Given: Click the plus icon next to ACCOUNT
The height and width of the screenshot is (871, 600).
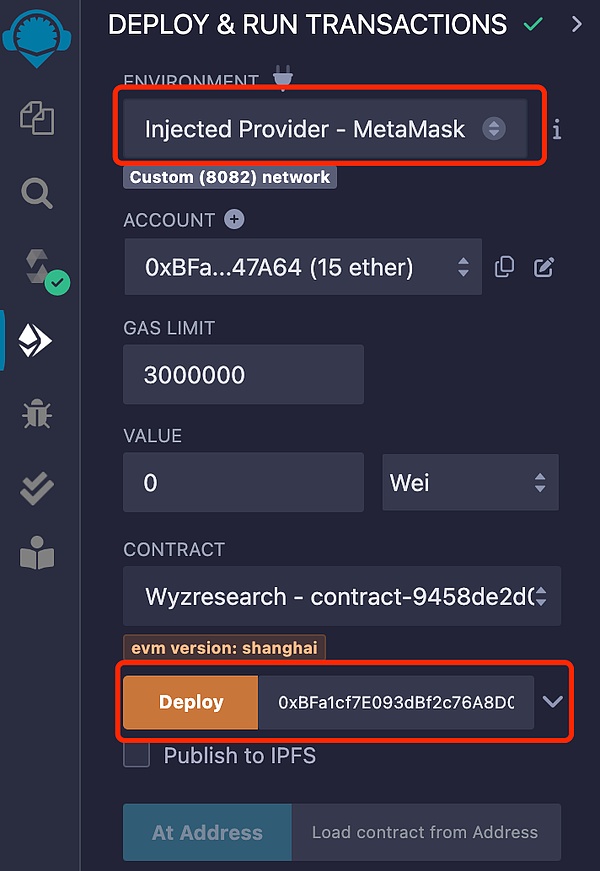Looking at the screenshot, I should (235, 219).
